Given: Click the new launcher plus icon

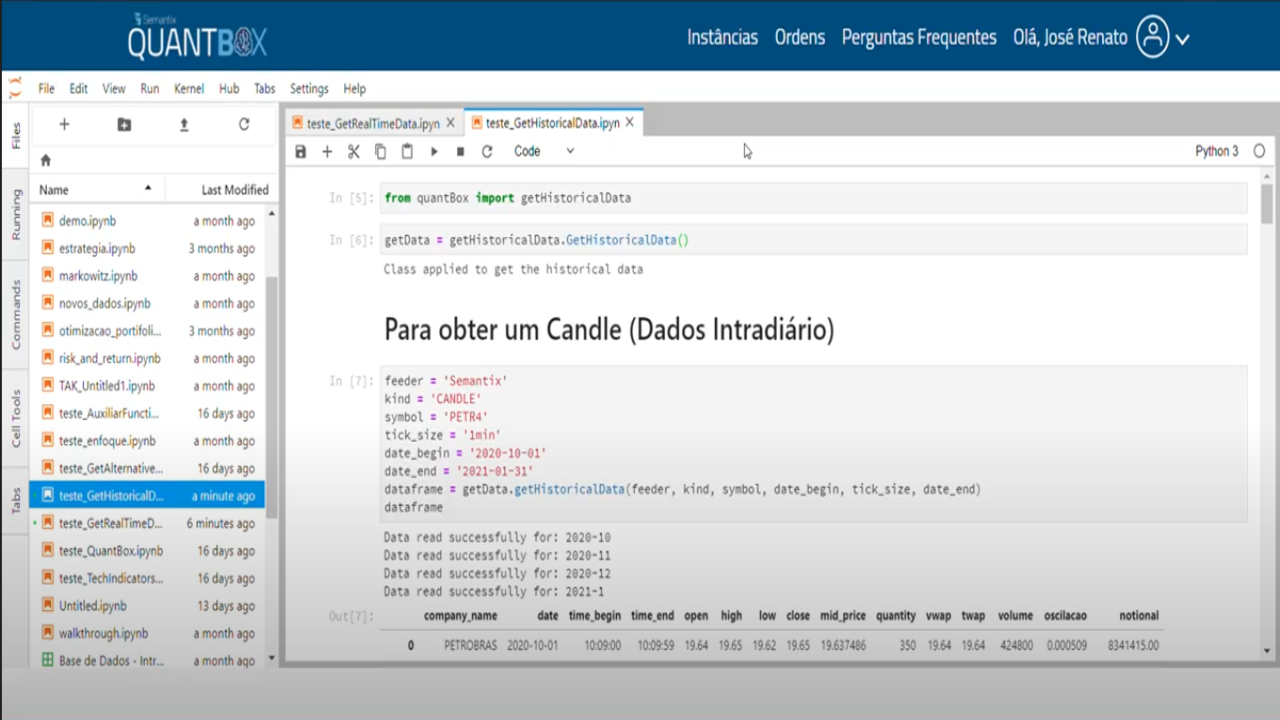Looking at the screenshot, I should [x=64, y=125].
